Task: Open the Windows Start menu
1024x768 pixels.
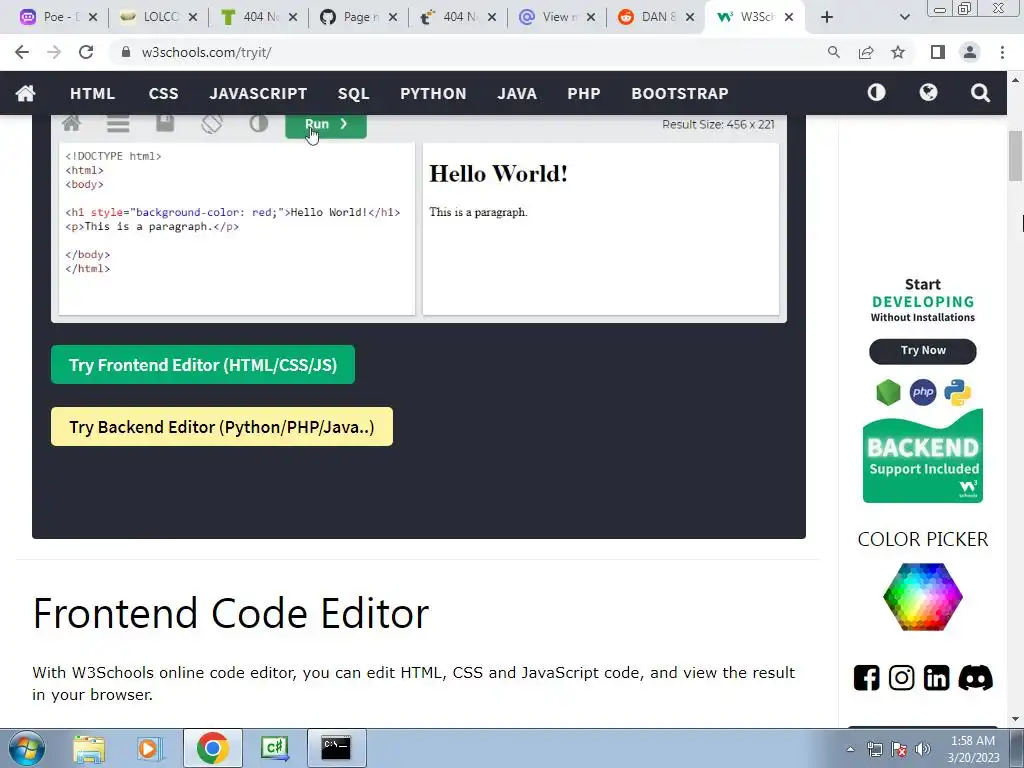Action: (27, 748)
